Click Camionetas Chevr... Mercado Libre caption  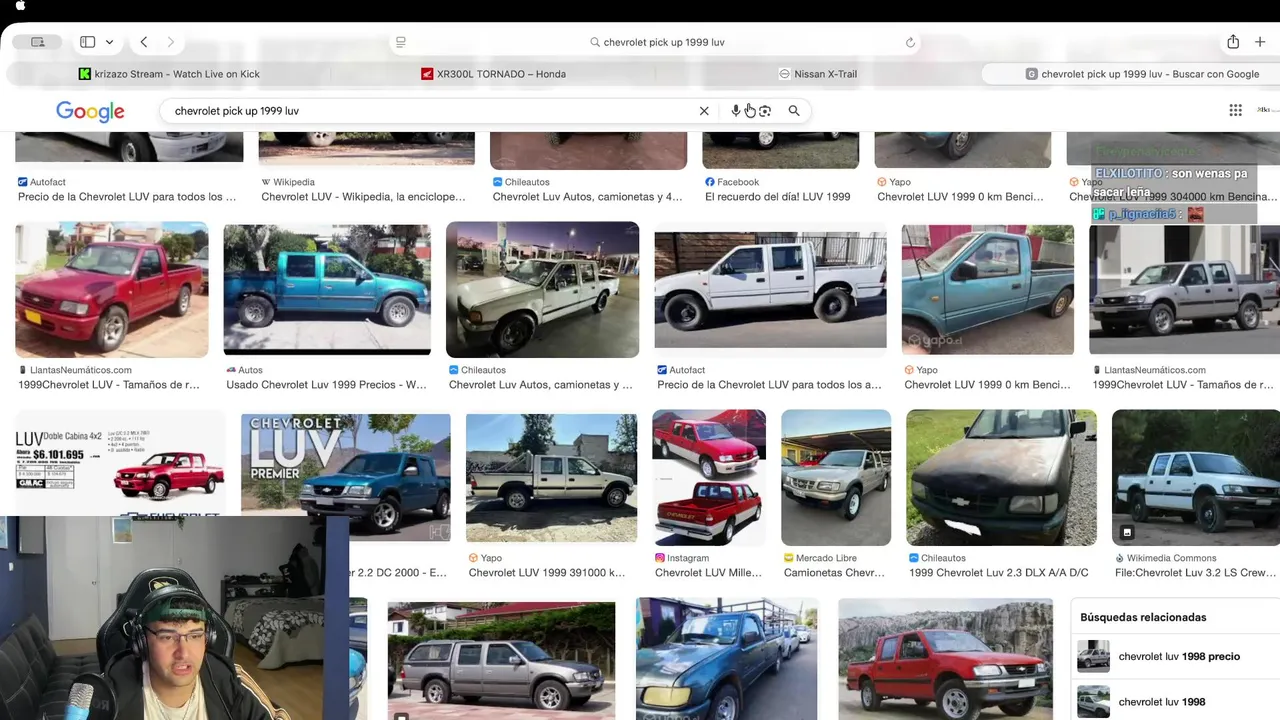(834, 573)
